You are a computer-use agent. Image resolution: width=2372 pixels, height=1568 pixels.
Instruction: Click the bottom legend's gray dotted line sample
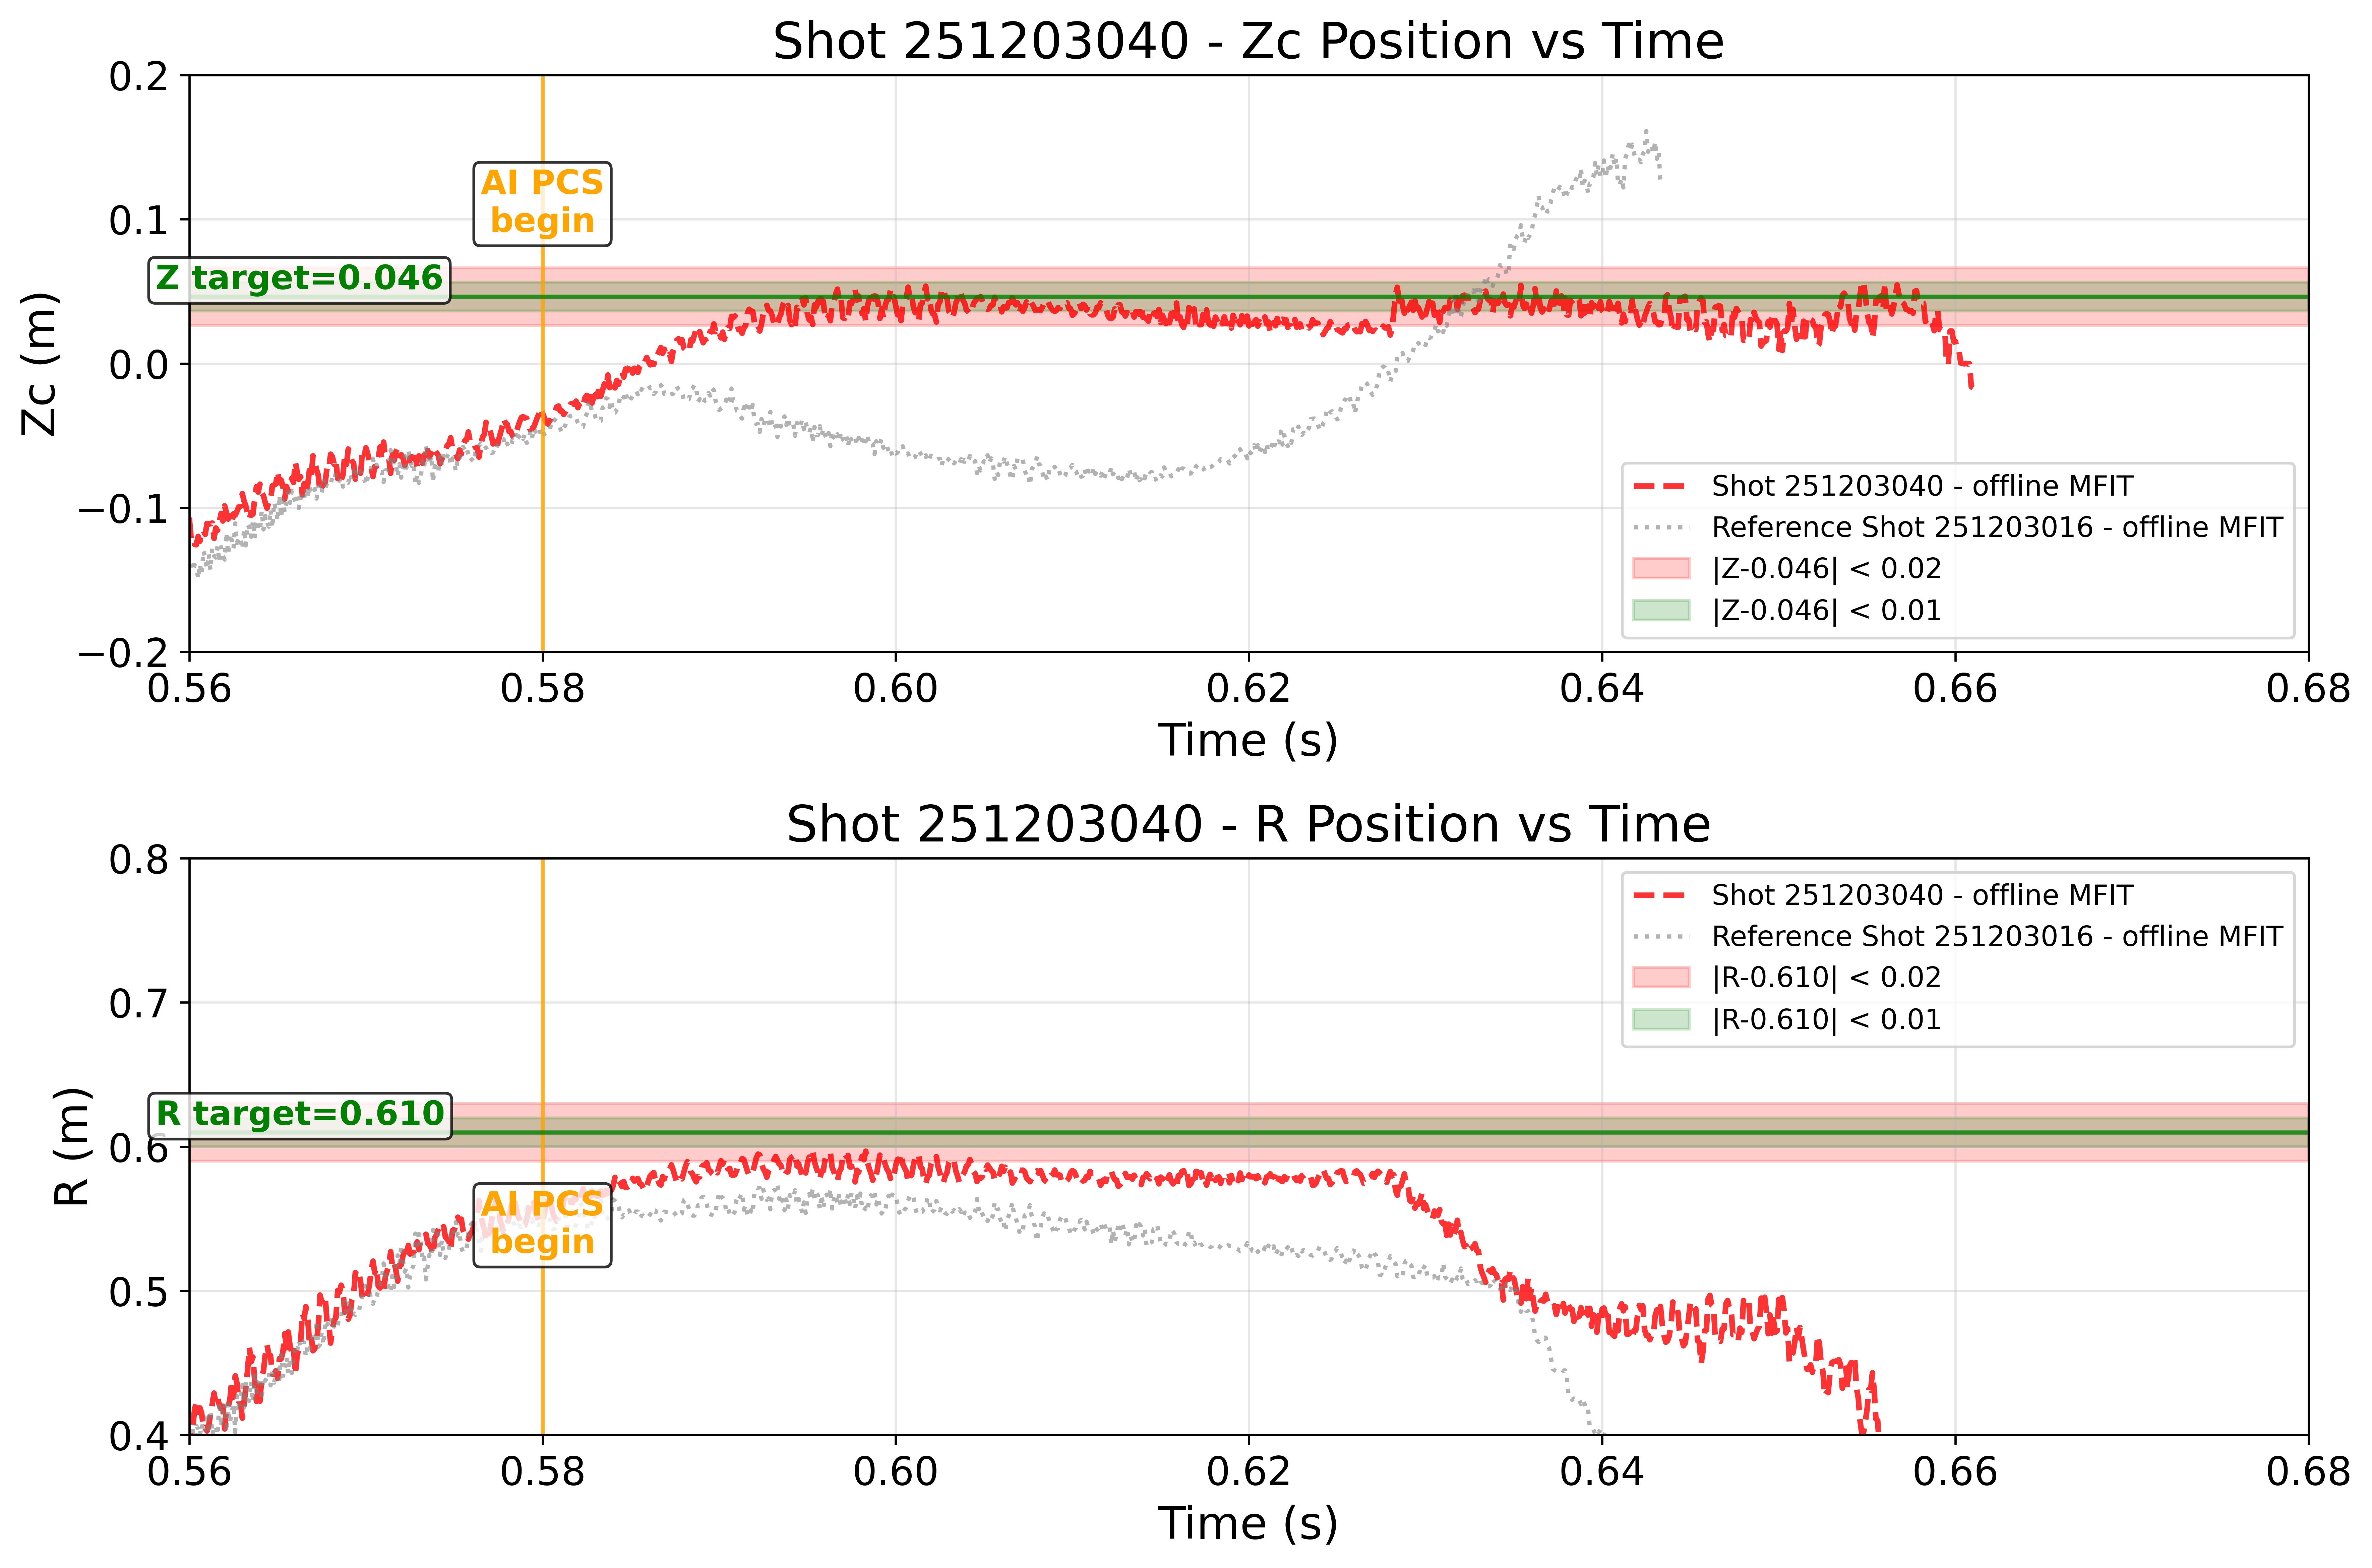pos(1661,936)
